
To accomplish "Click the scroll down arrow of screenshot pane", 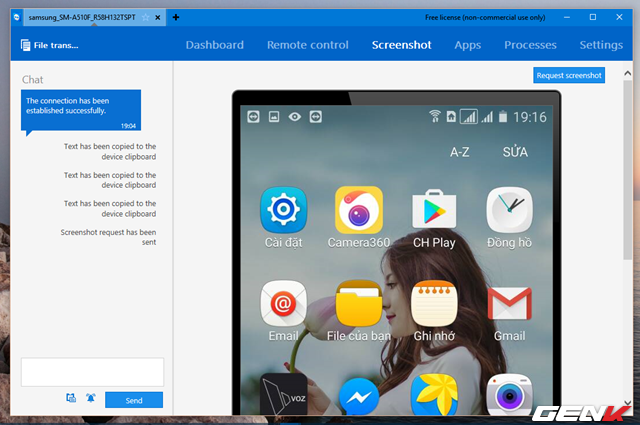I will pyautogui.click(x=628, y=403).
